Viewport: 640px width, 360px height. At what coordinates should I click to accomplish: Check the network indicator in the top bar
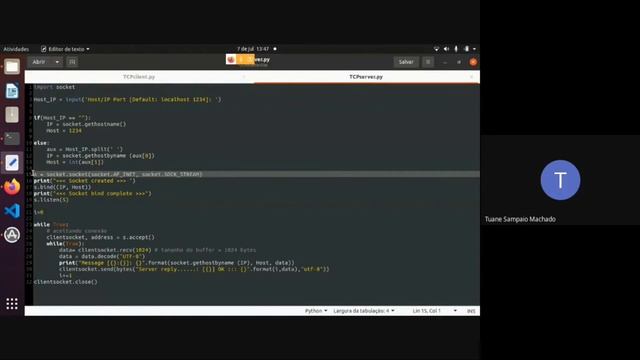[x=436, y=49]
